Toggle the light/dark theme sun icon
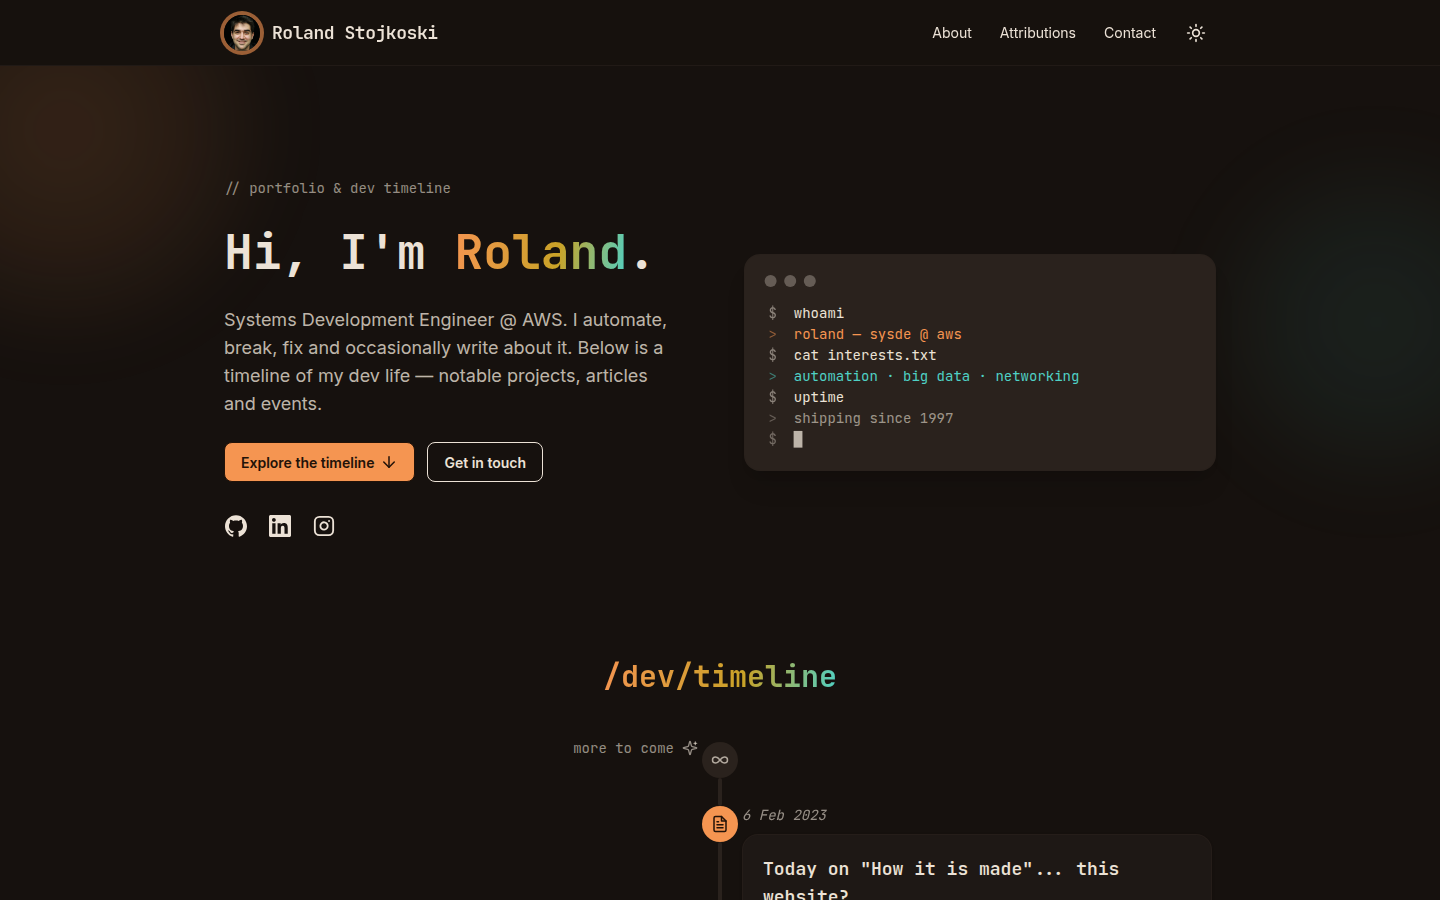This screenshot has height=900, width=1440. 1196,33
